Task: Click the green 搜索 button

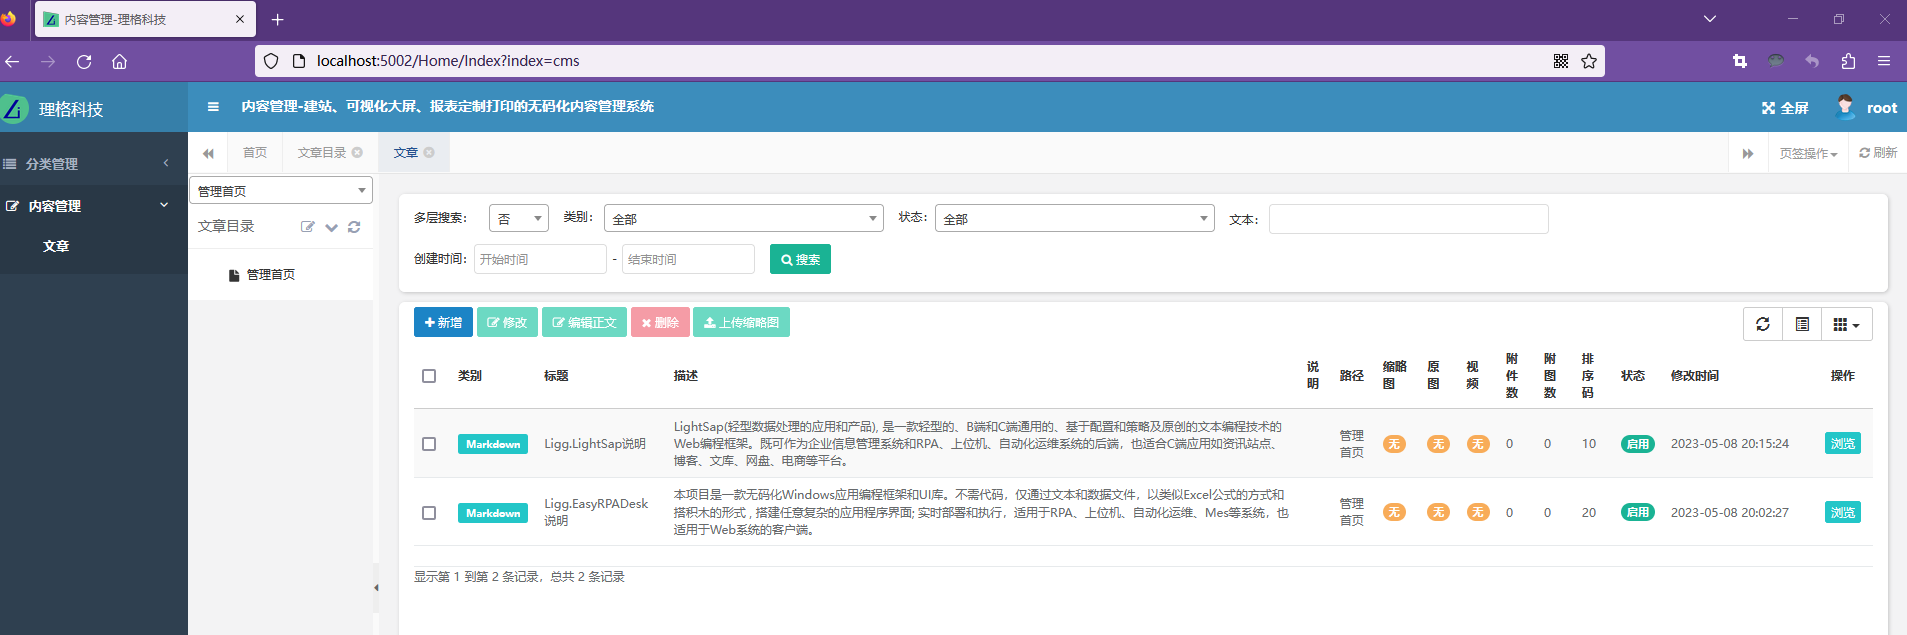Action: 800,259
